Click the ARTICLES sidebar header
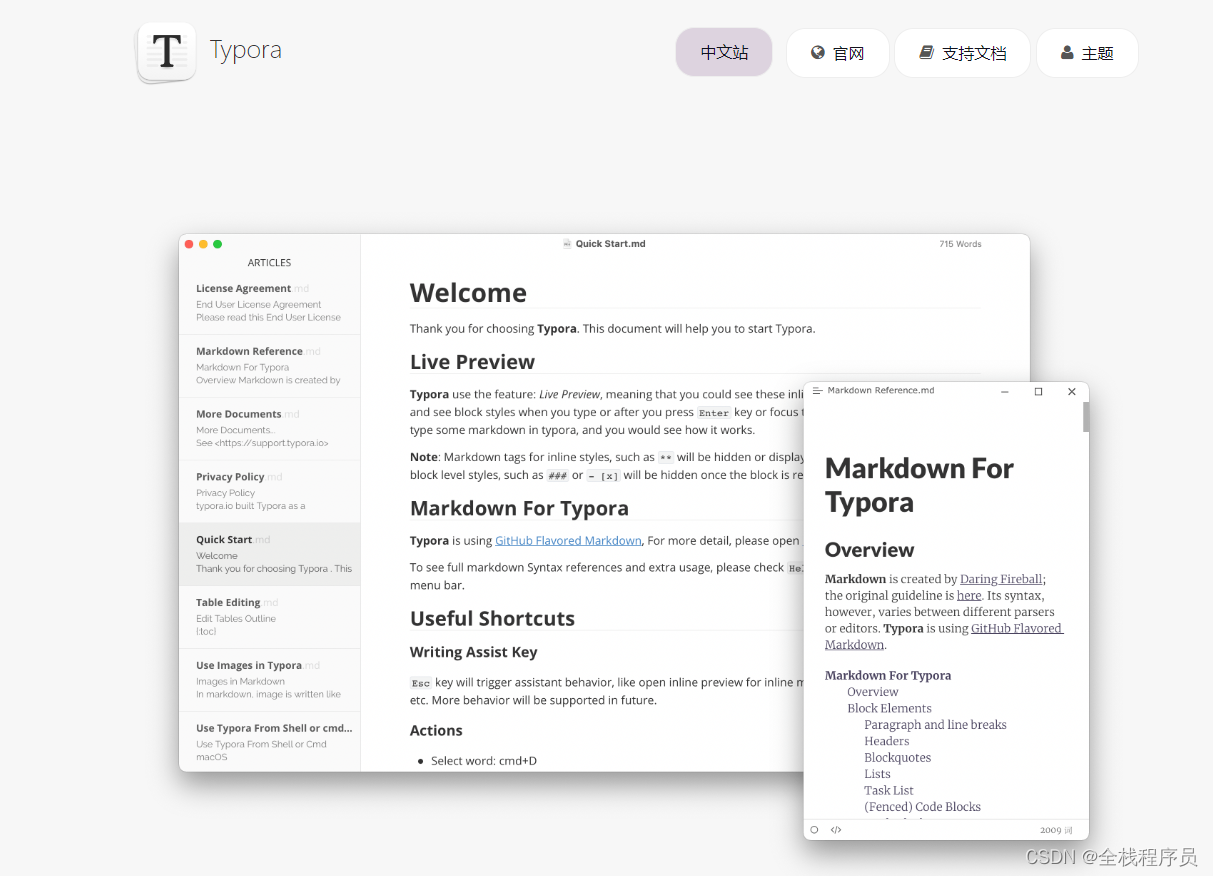The width and height of the screenshot is (1213, 876). click(x=269, y=263)
